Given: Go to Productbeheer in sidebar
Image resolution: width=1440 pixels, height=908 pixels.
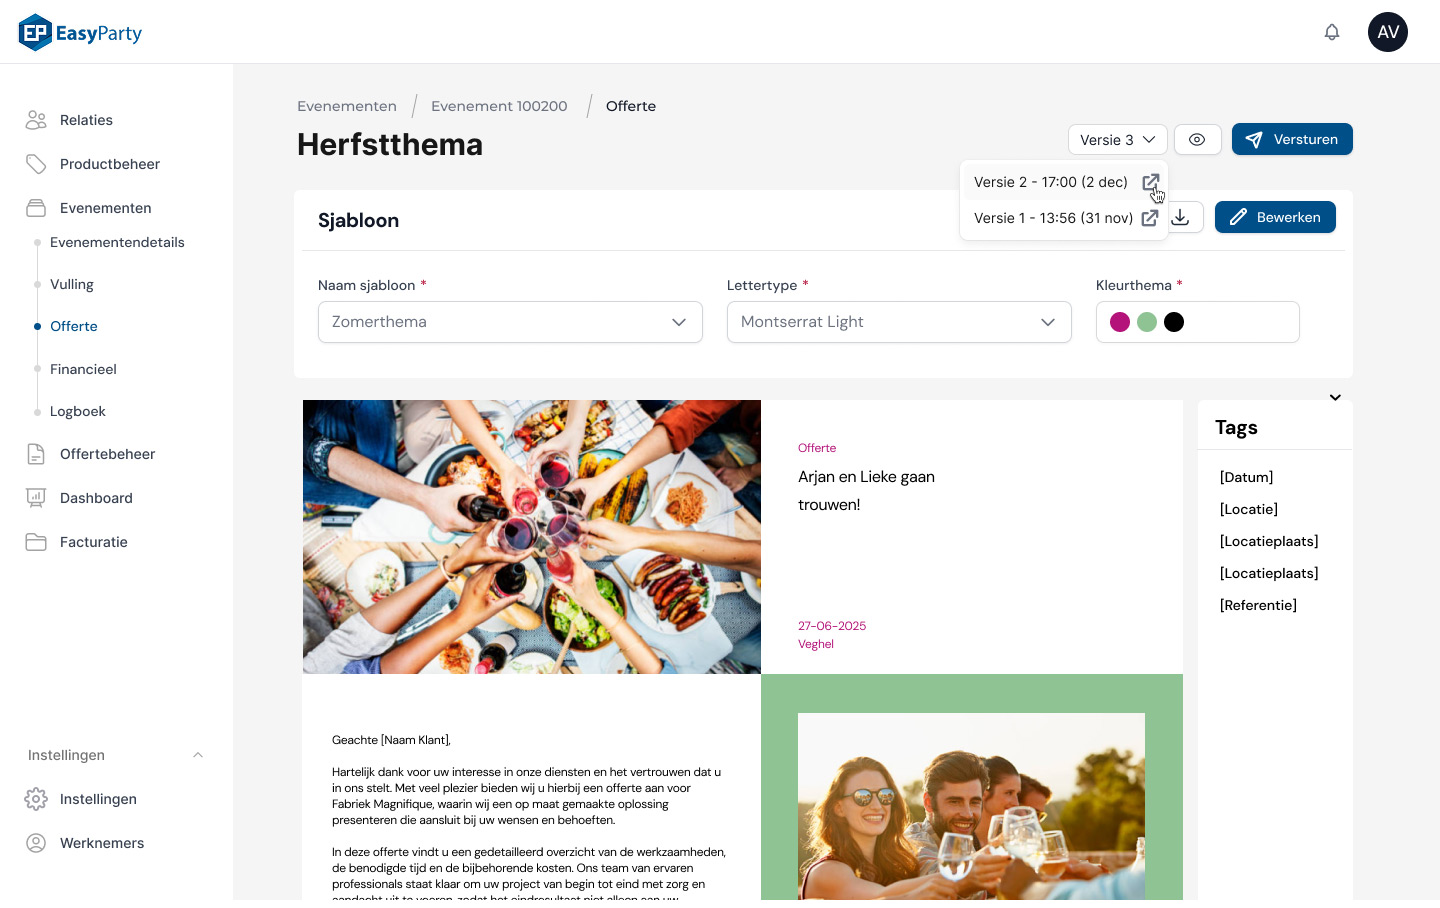Looking at the screenshot, I should [x=110, y=164].
